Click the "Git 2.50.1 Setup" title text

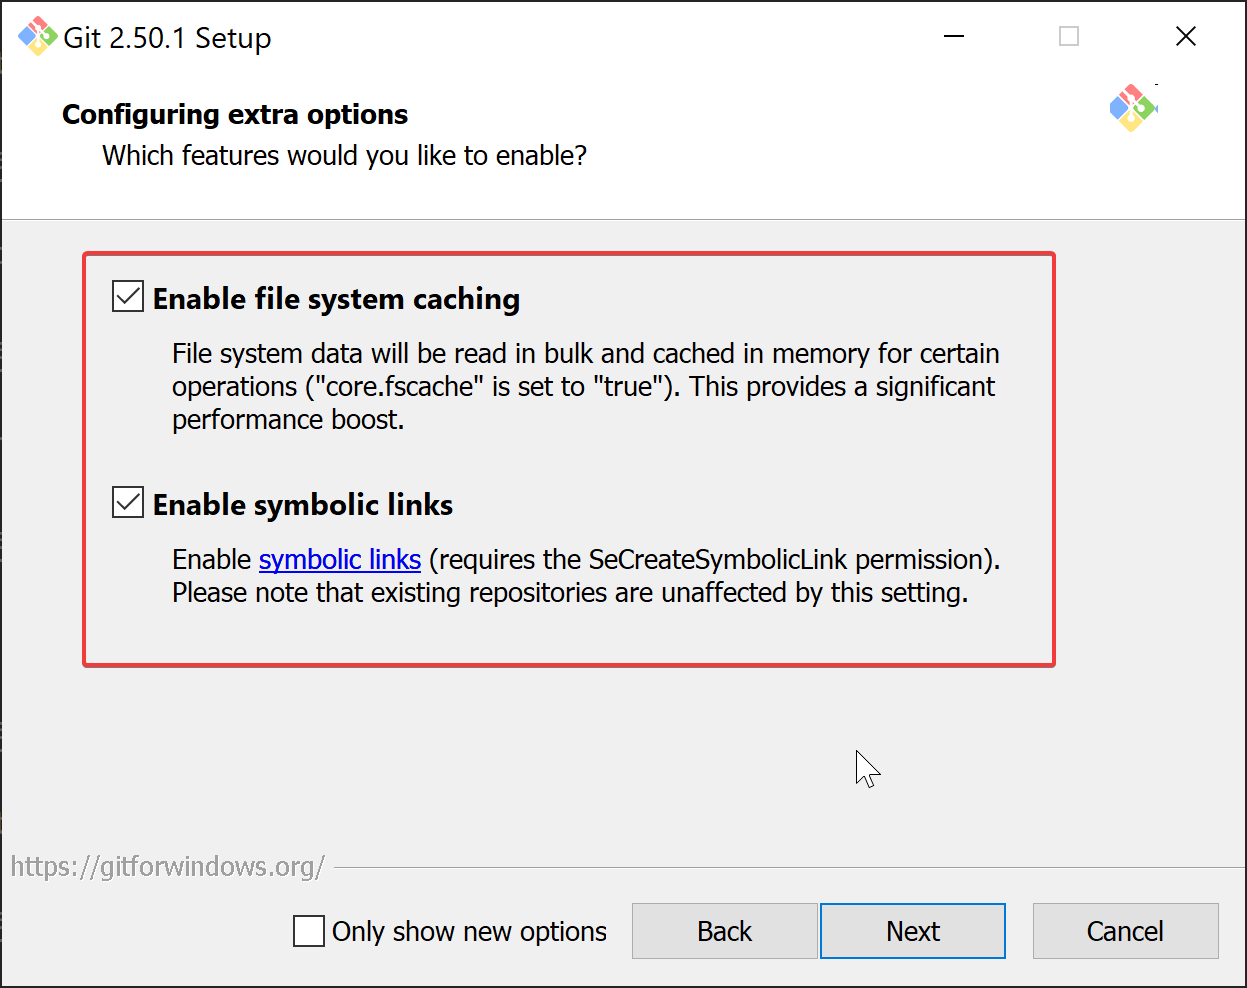click(167, 38)
